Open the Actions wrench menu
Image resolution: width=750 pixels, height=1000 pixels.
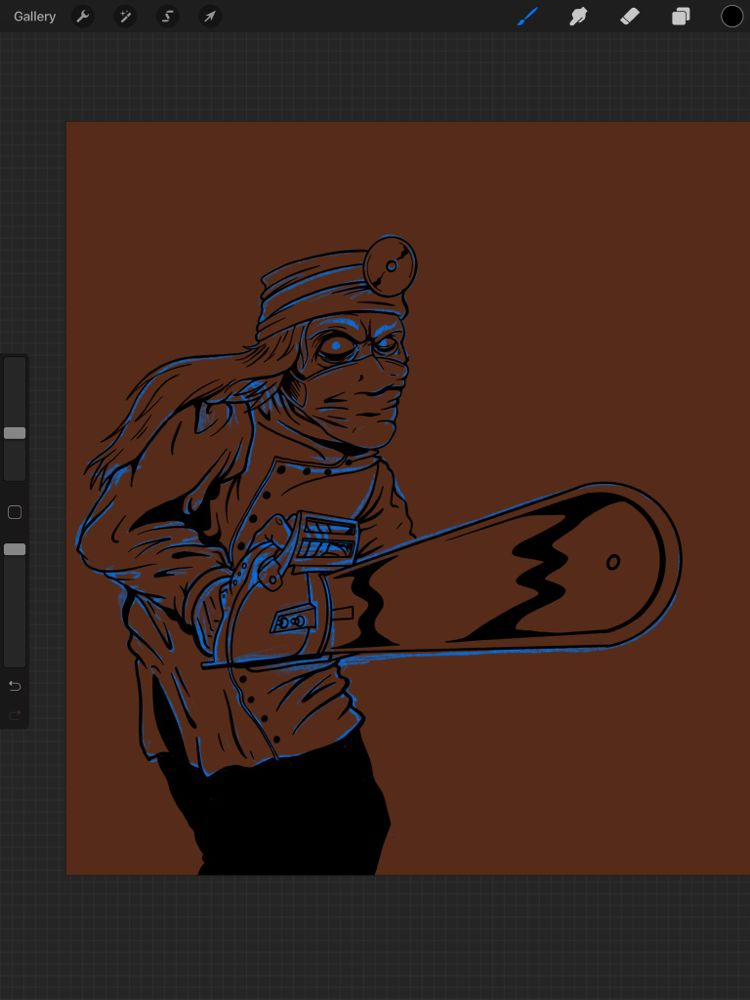click(83, 17)
